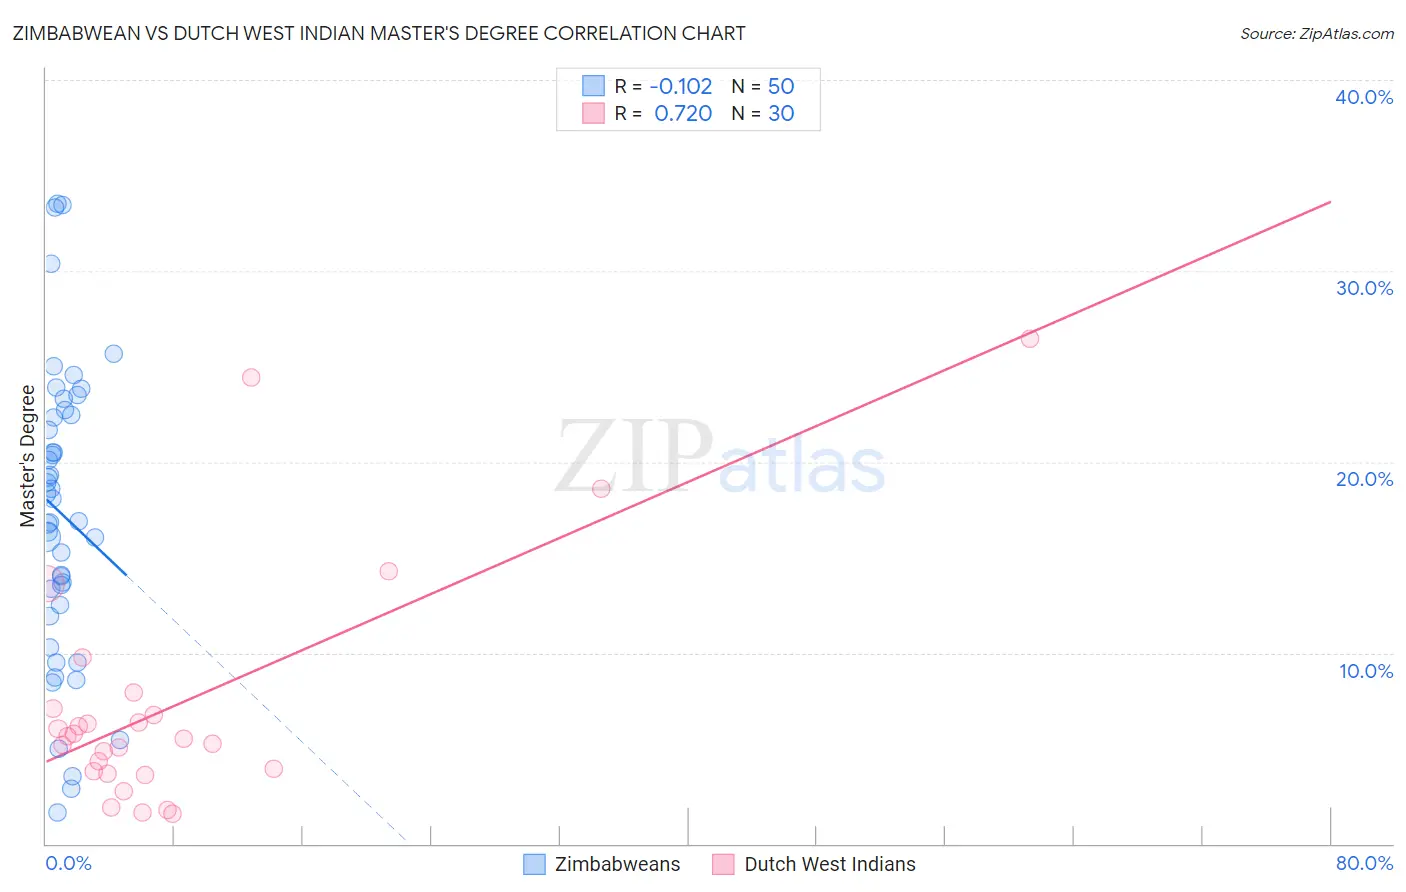Click the pink data point near 26% at far right
The image size is (1406, 892).
click(1030, 339)
